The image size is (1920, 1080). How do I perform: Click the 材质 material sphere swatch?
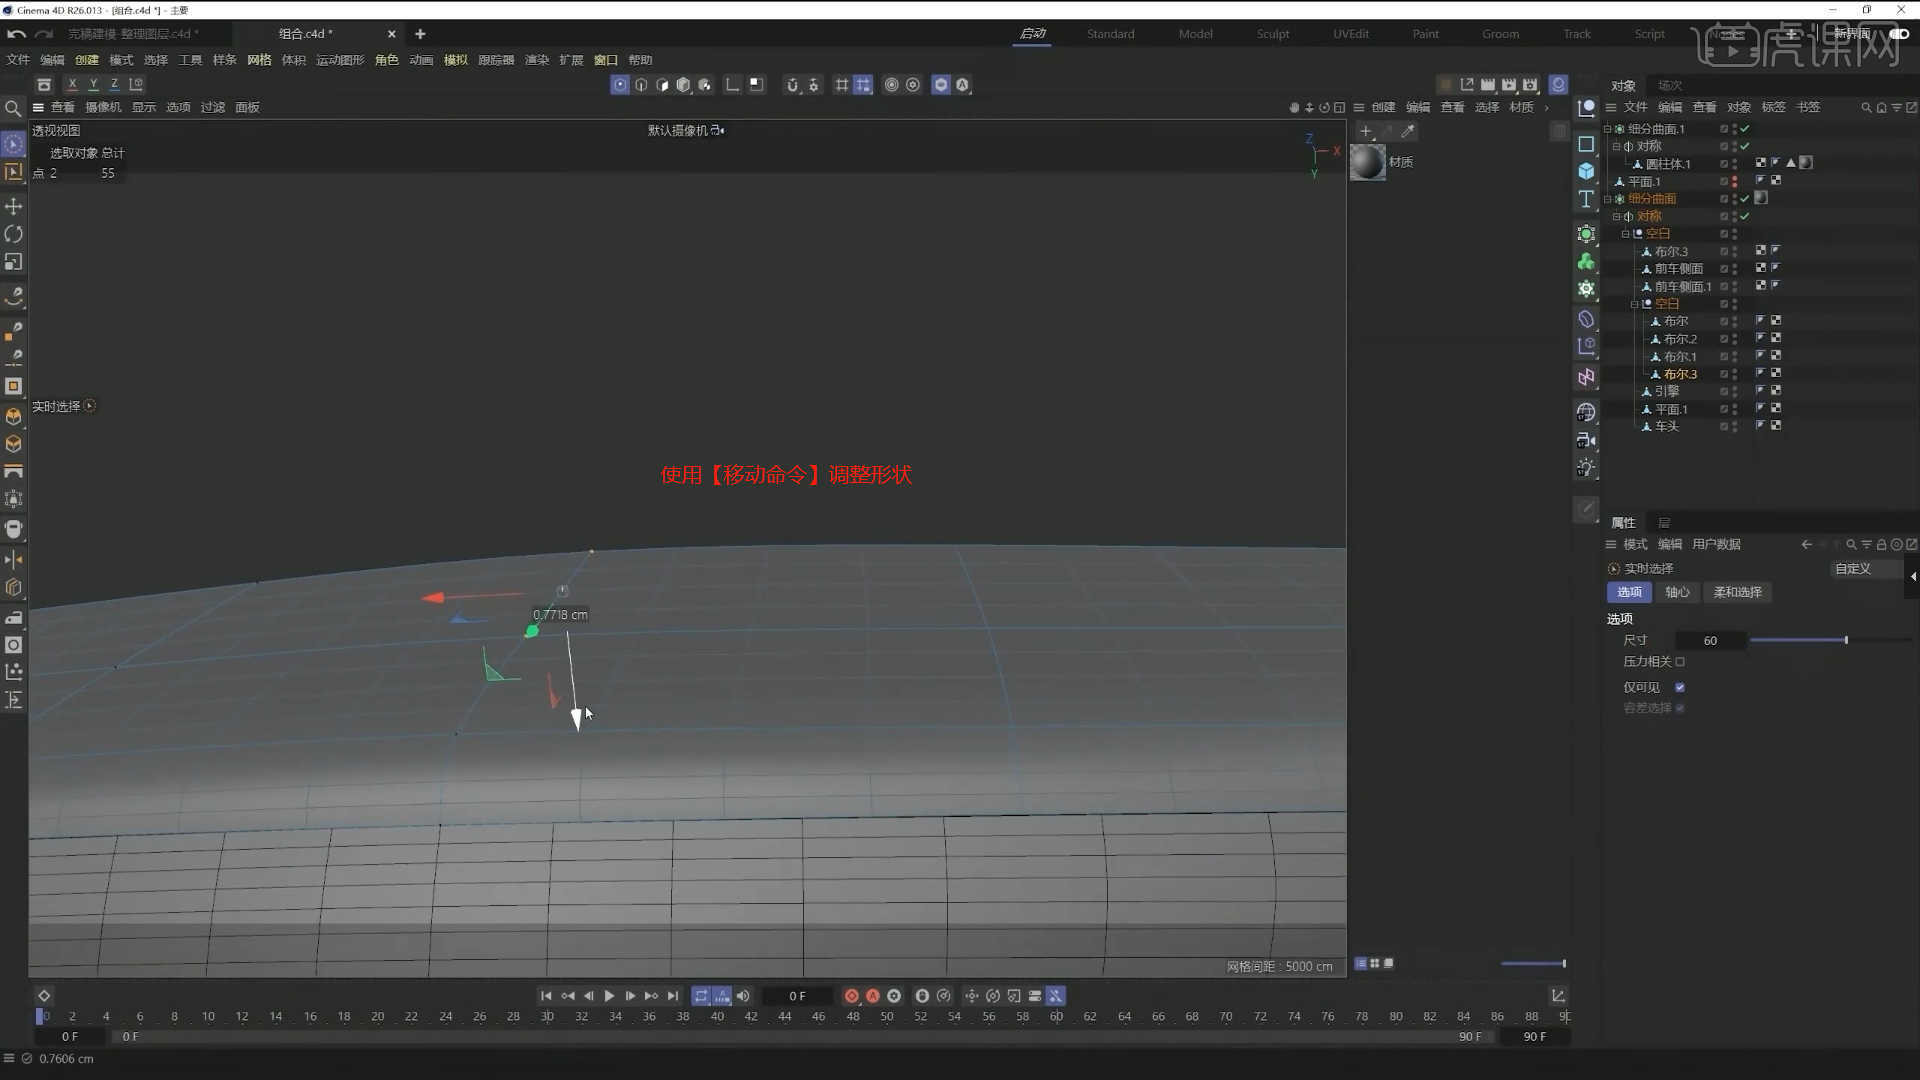(1368, 163)
